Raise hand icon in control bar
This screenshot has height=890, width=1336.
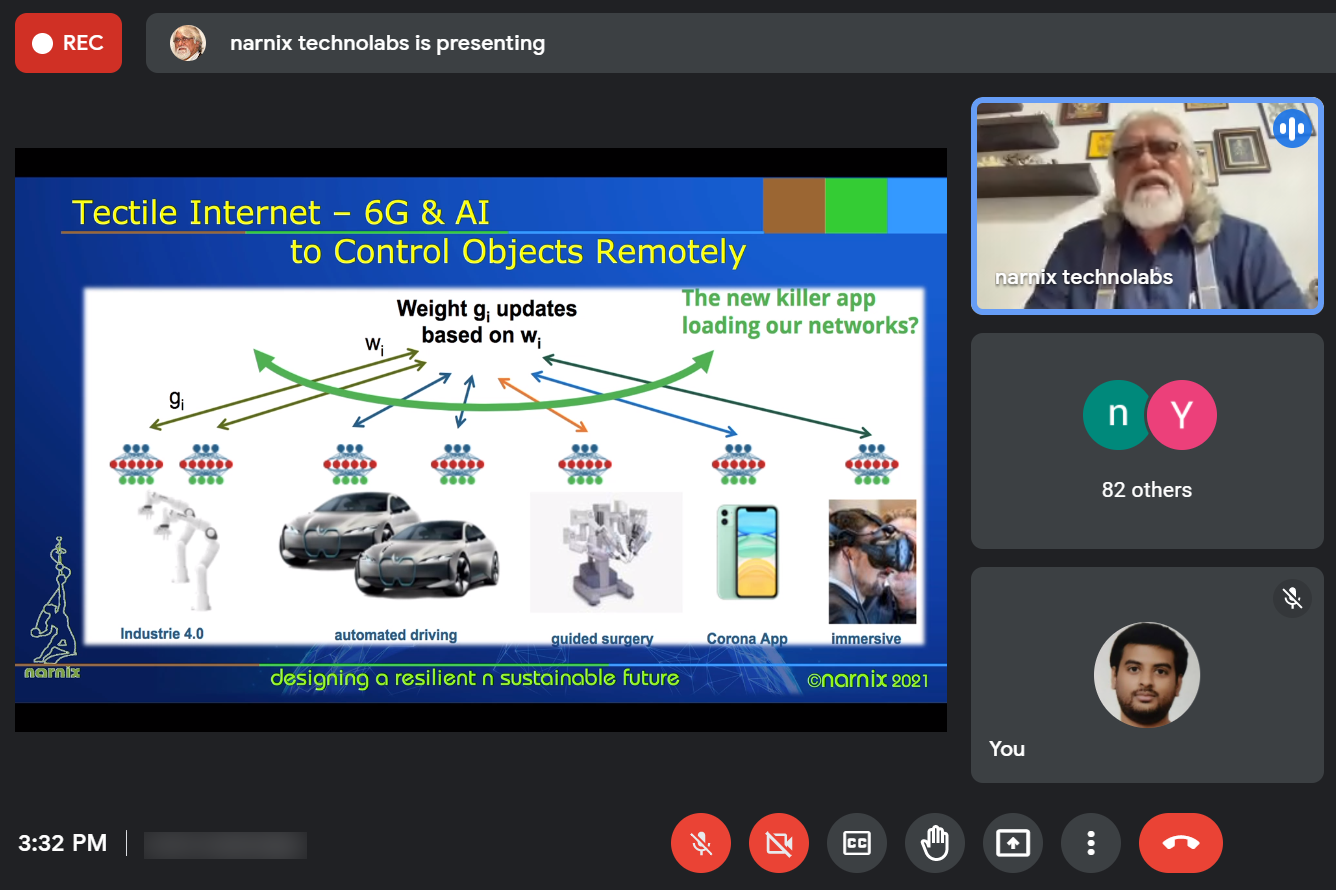pyautogui.click(x=935, y=843)
